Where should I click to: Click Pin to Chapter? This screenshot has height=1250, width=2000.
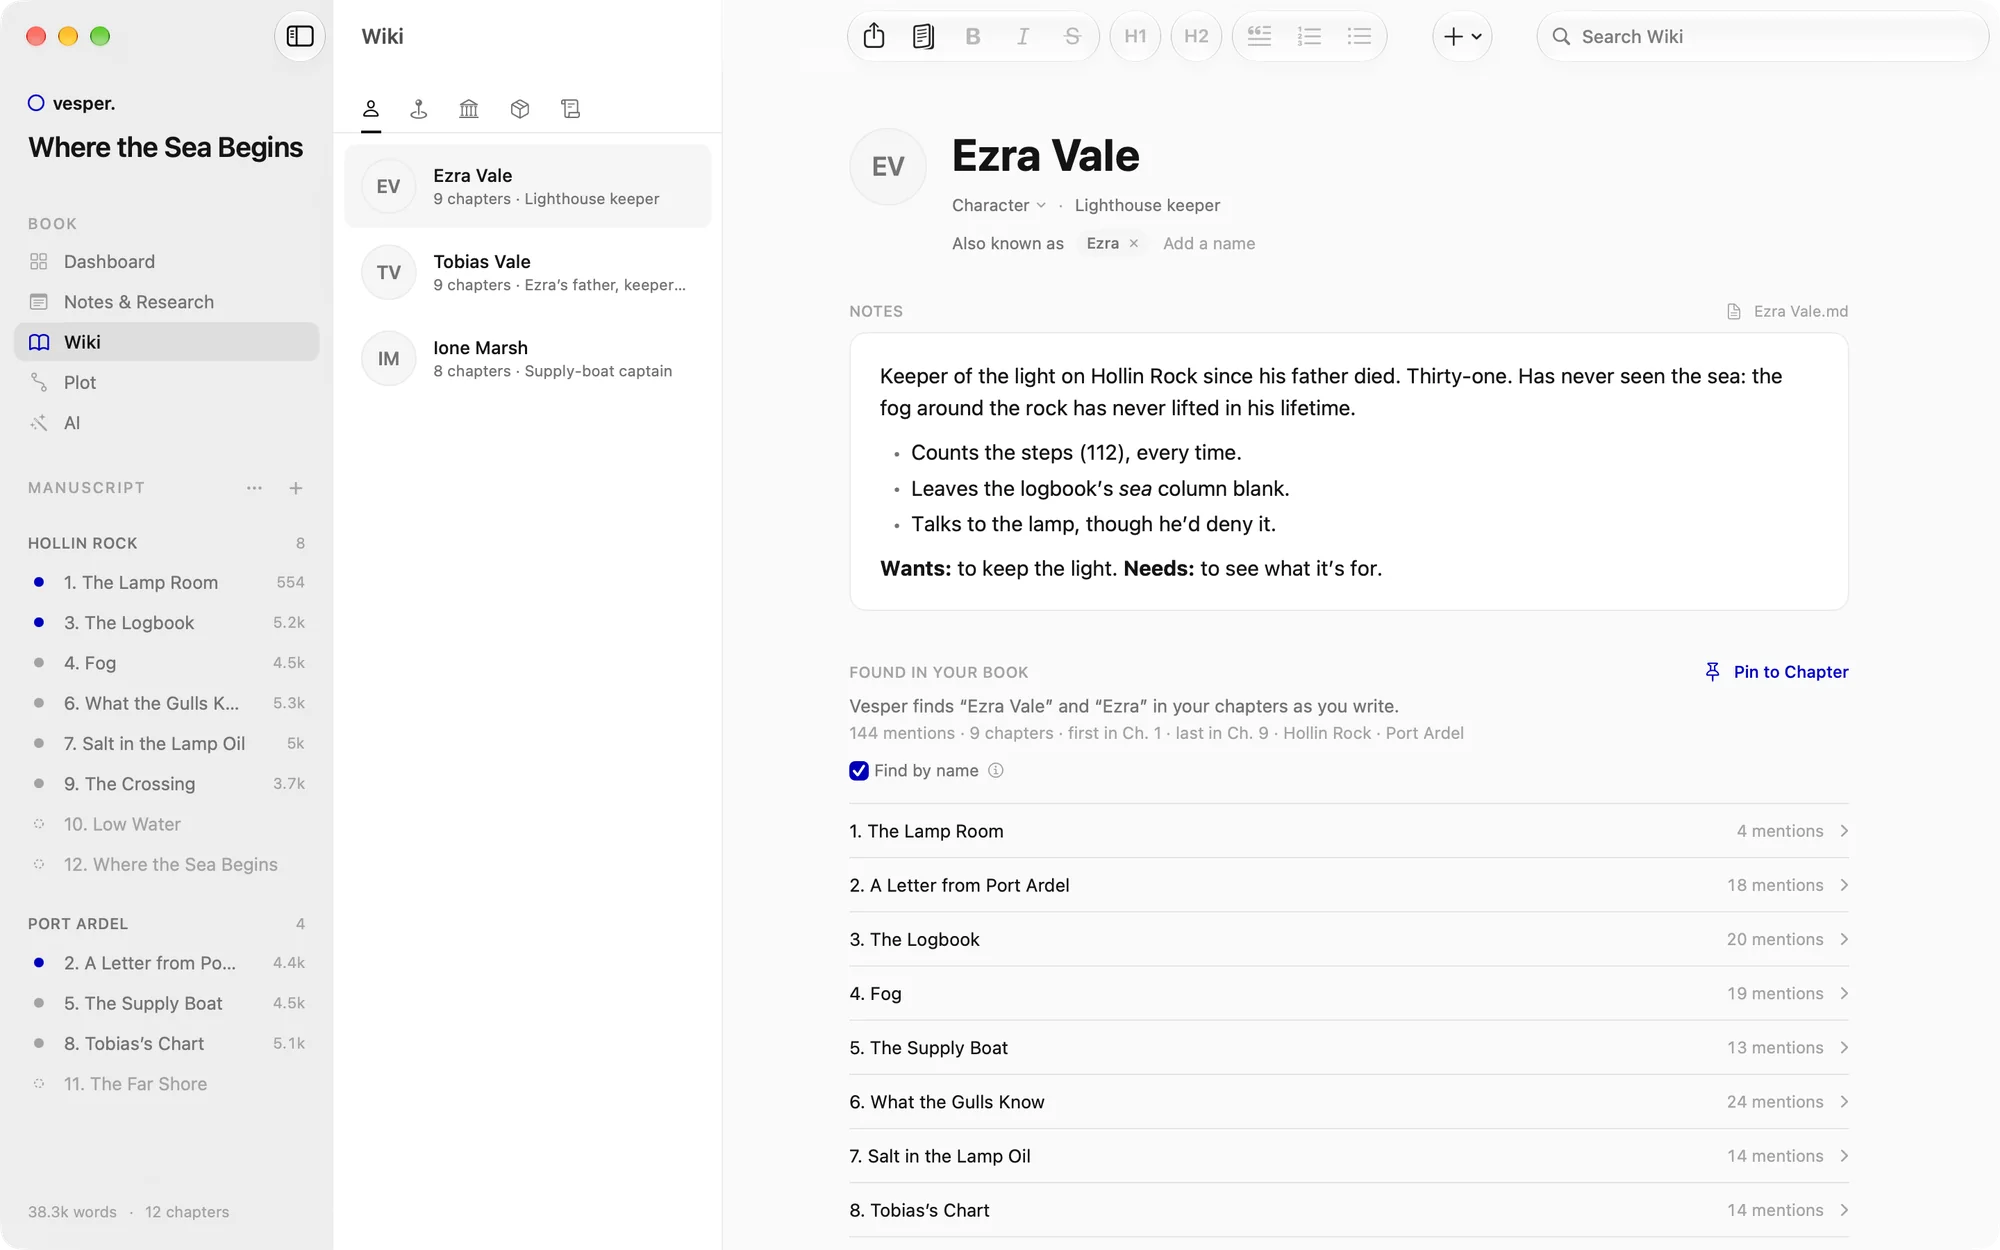coord(1776,672)
